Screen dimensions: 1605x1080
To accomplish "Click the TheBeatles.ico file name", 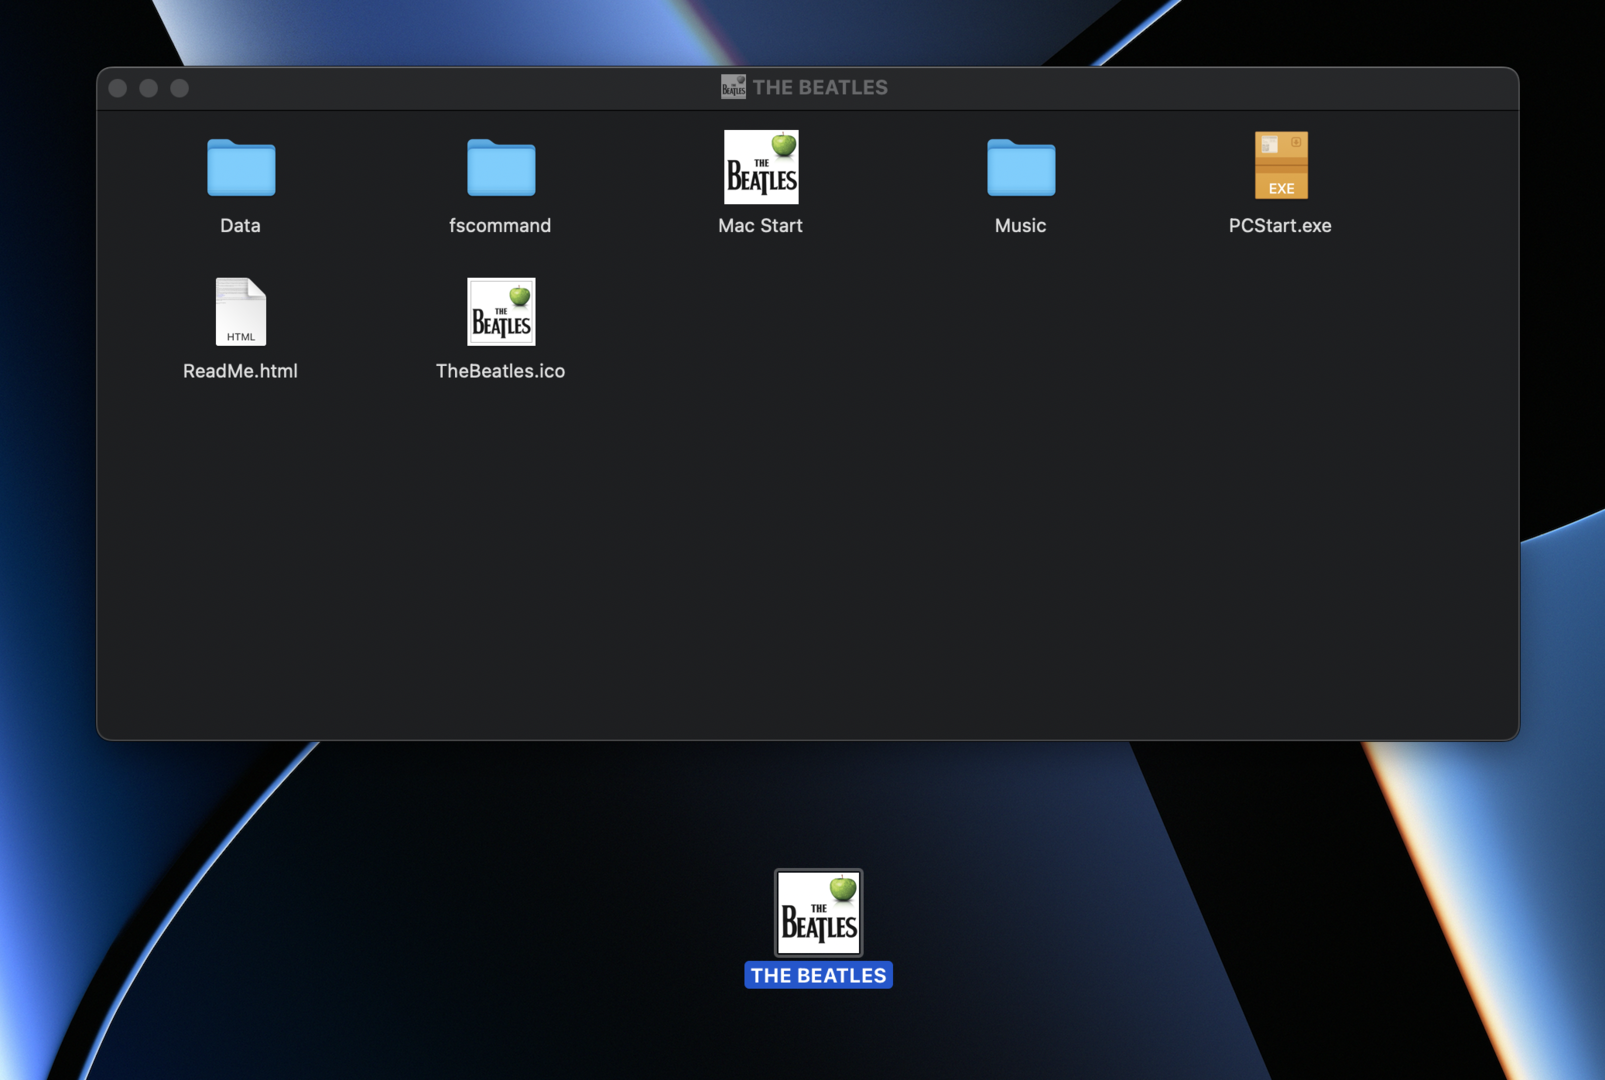I will (x=500, y=371).
